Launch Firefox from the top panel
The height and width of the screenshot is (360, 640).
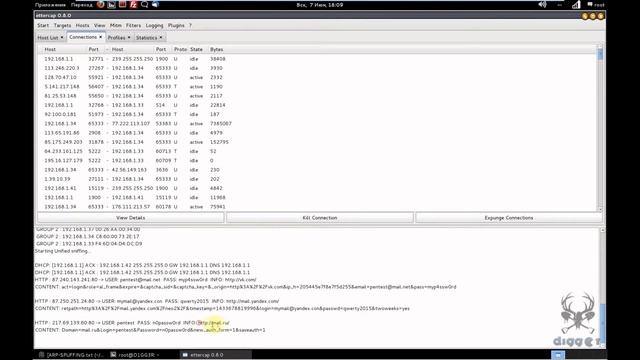click(x=100, y=5)
